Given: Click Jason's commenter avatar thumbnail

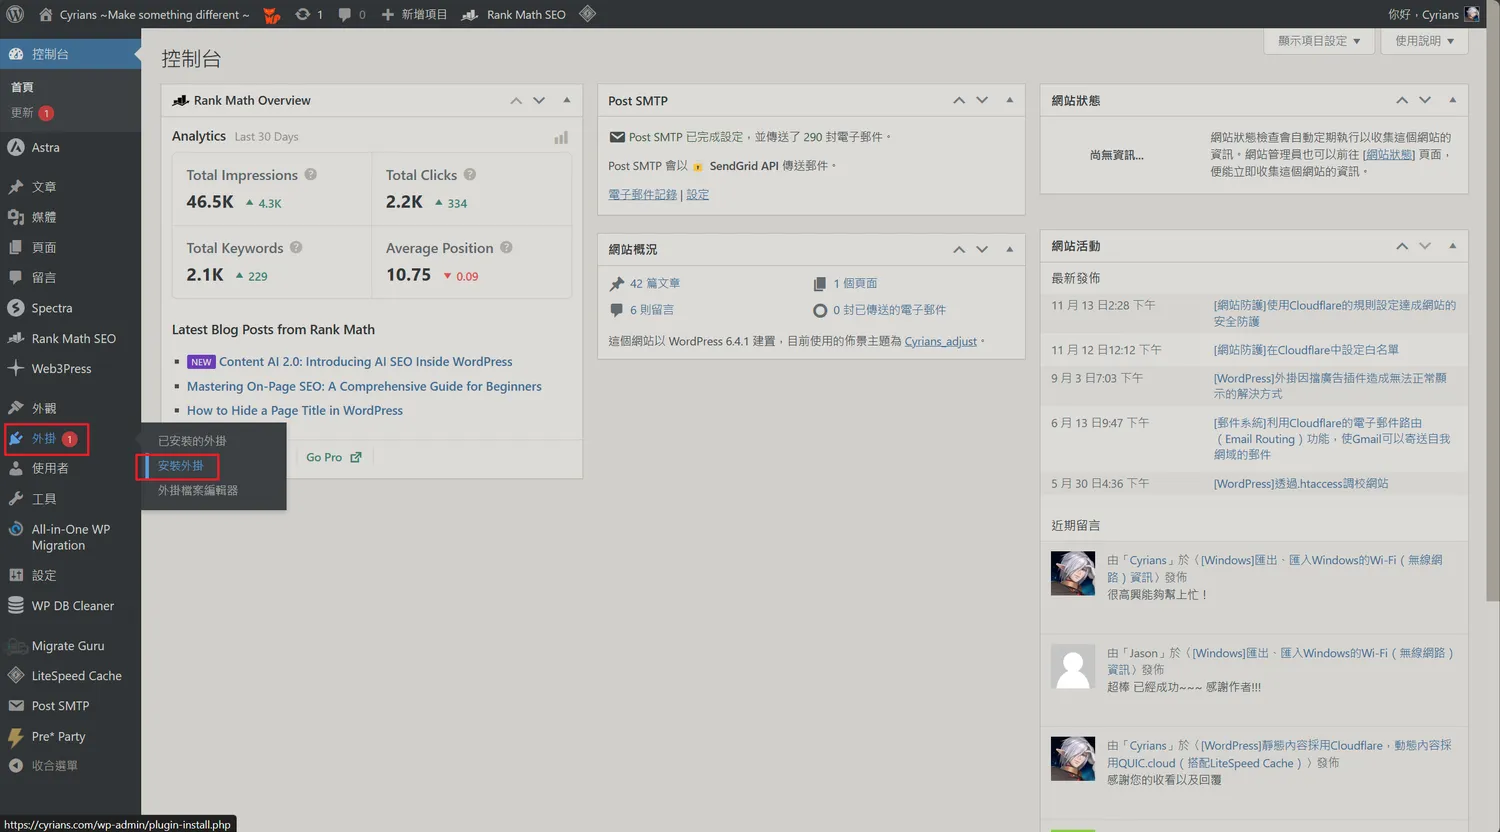Looking at the screenshot, I should click(1073, 668).
